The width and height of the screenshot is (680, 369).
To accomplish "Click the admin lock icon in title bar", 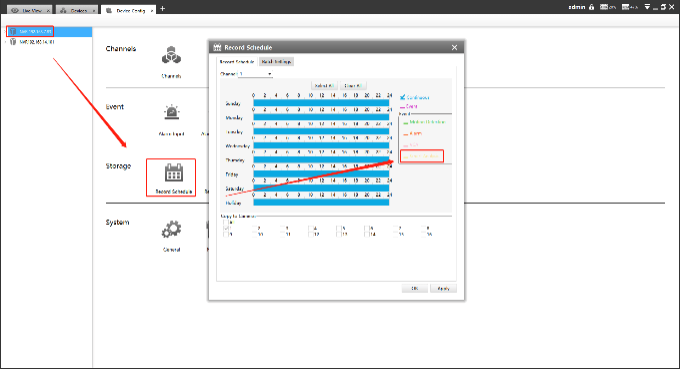I will tap(592, 7).
